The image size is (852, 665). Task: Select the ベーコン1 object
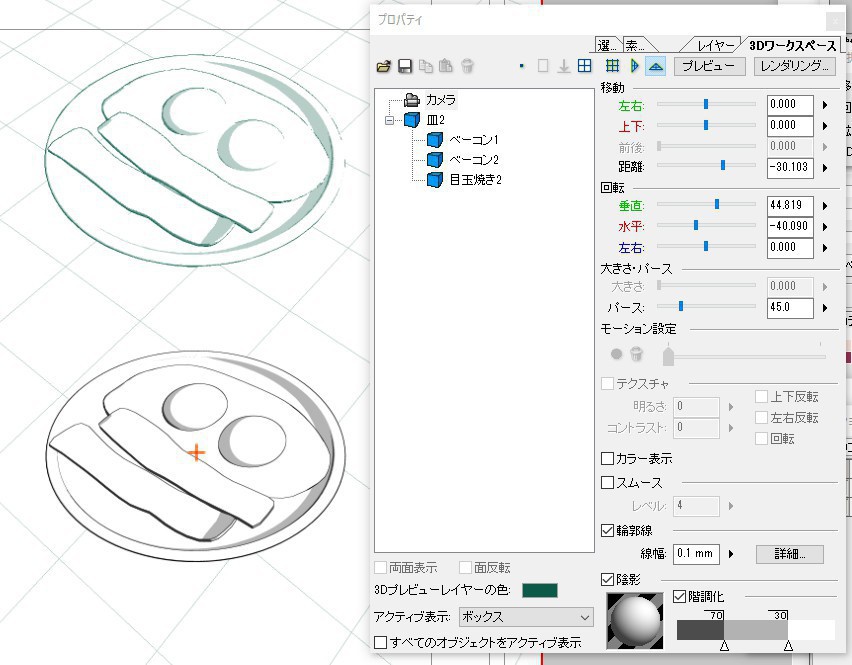point(474,140)
